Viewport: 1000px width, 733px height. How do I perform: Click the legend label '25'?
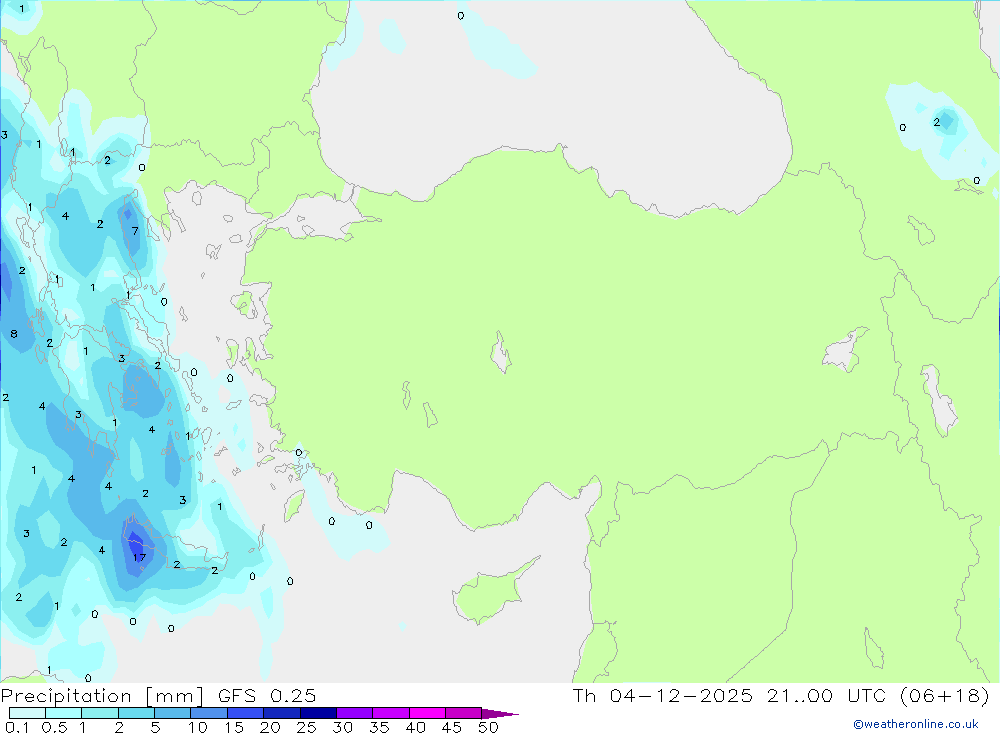tap(307, 727)
